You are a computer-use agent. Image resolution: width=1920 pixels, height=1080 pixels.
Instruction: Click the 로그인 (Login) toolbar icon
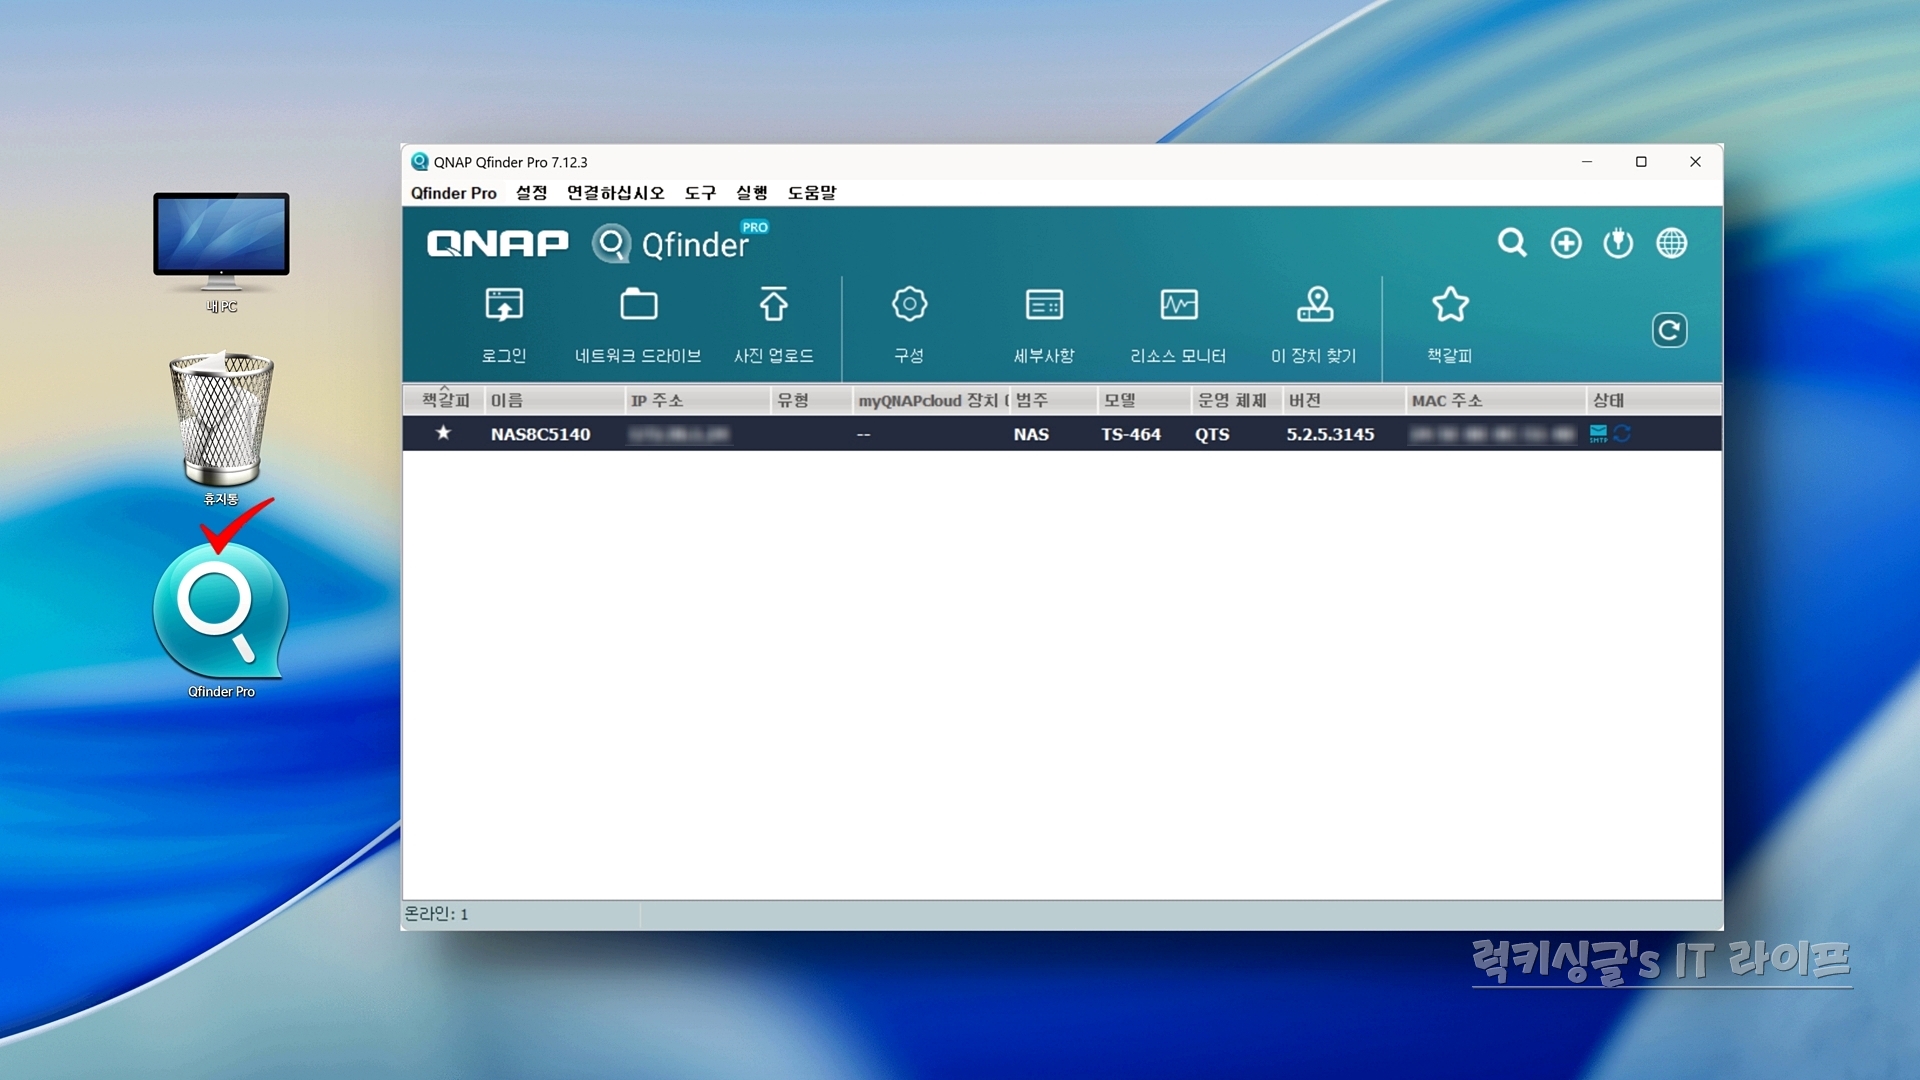pyautogui.click(x=504, y=305)
